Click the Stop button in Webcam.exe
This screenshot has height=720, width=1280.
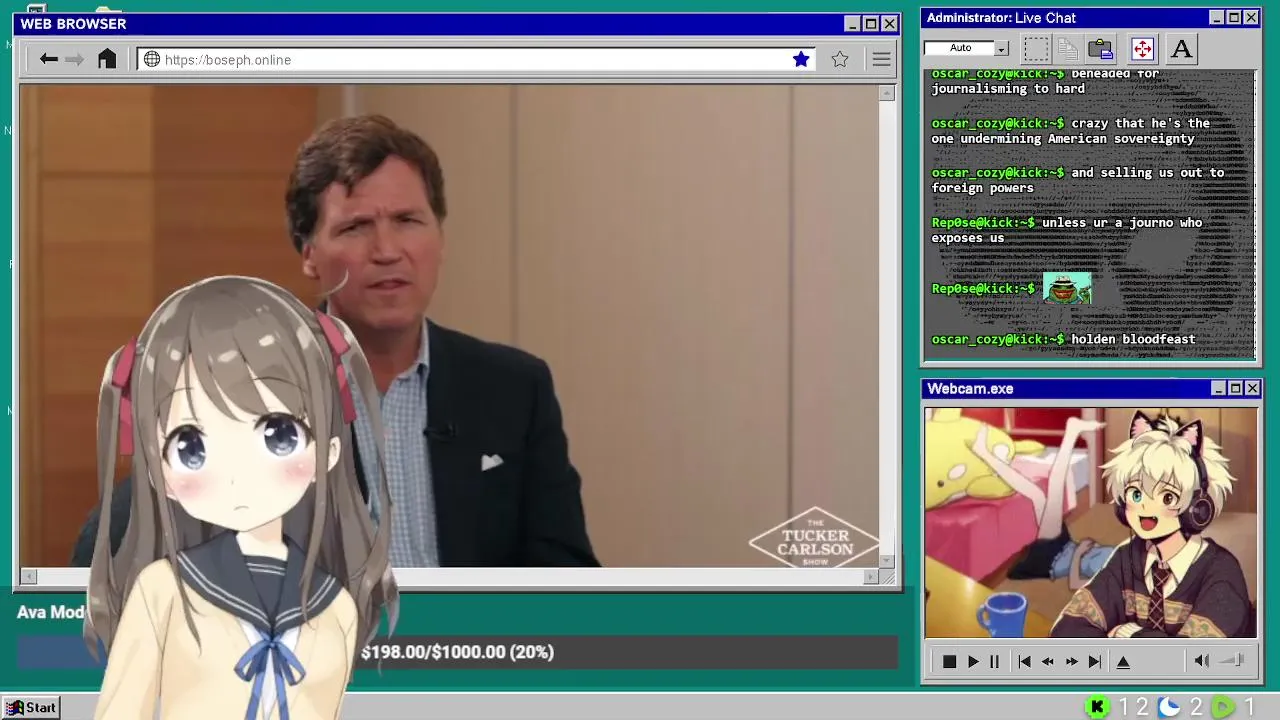pos(949,661)
